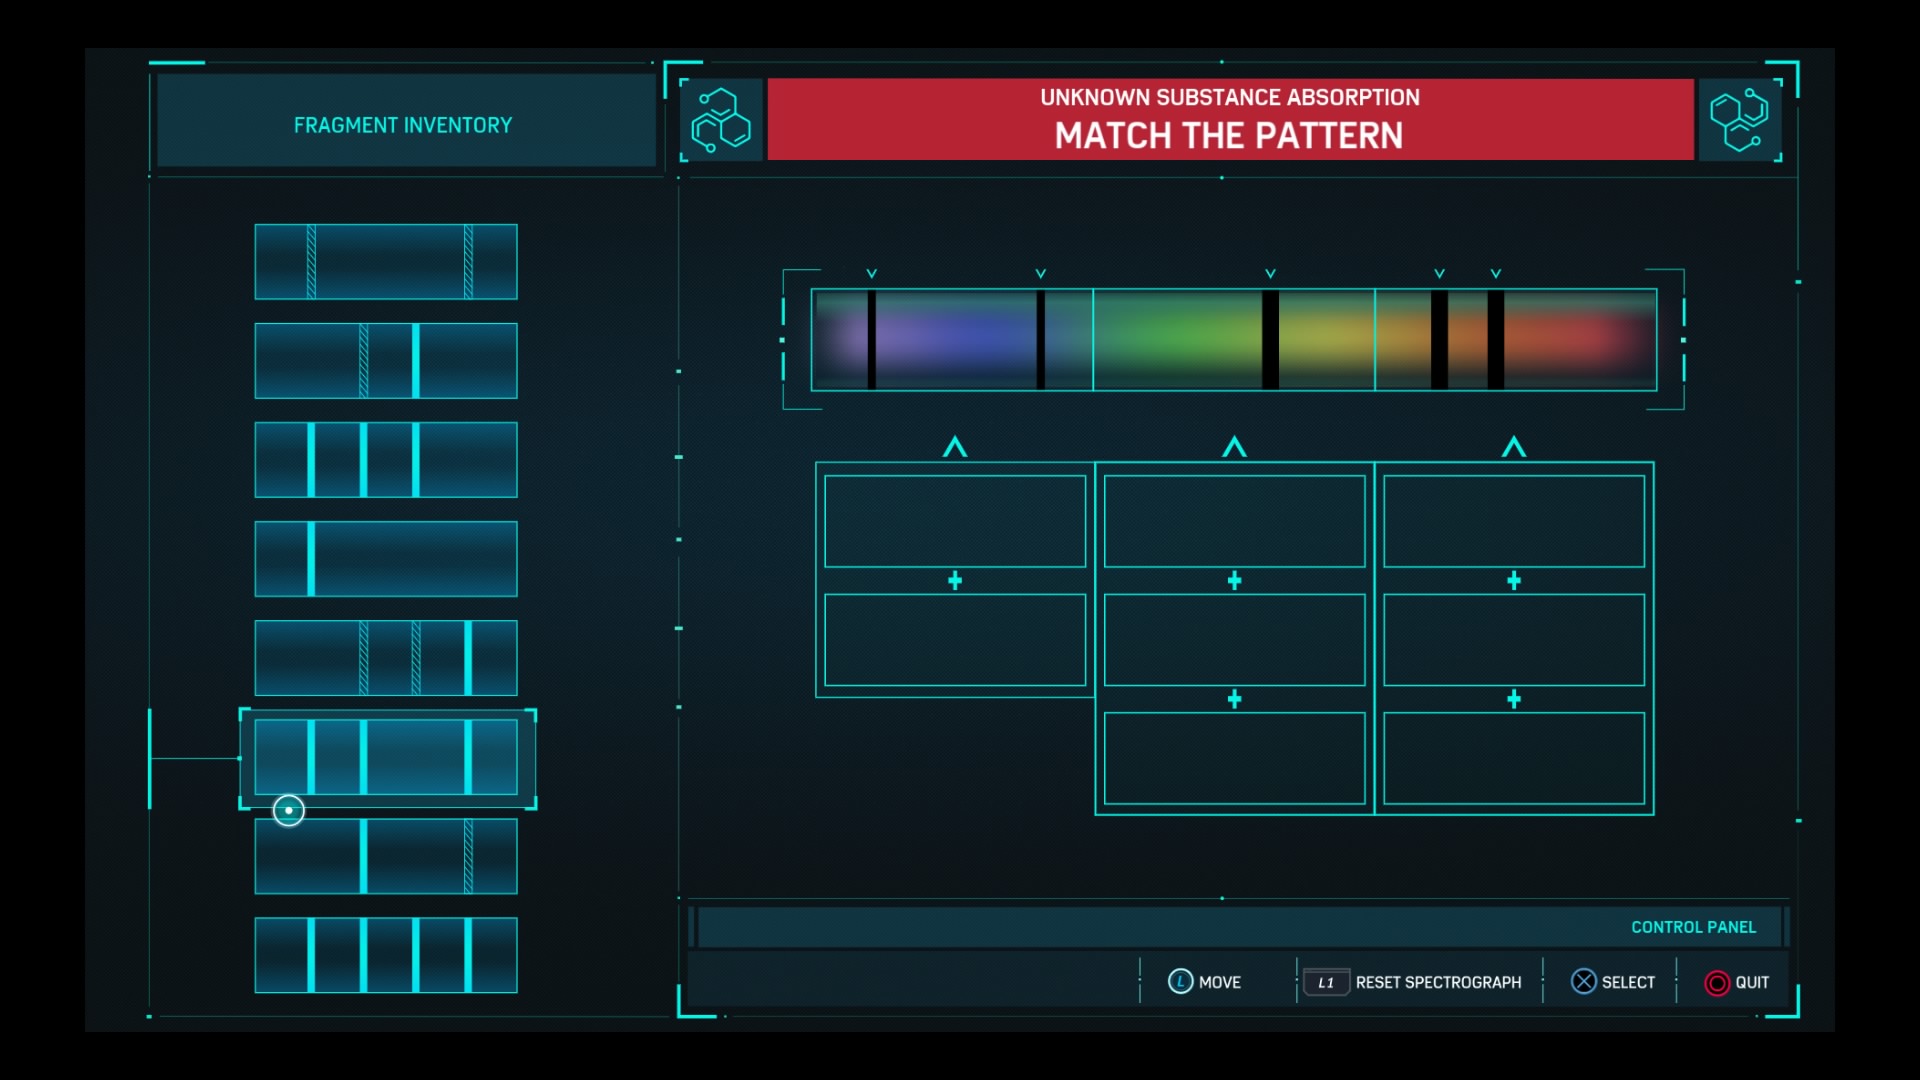Click the top empty slot in the middle column
1920x1080 pixels.
[x=1234, y=521]
